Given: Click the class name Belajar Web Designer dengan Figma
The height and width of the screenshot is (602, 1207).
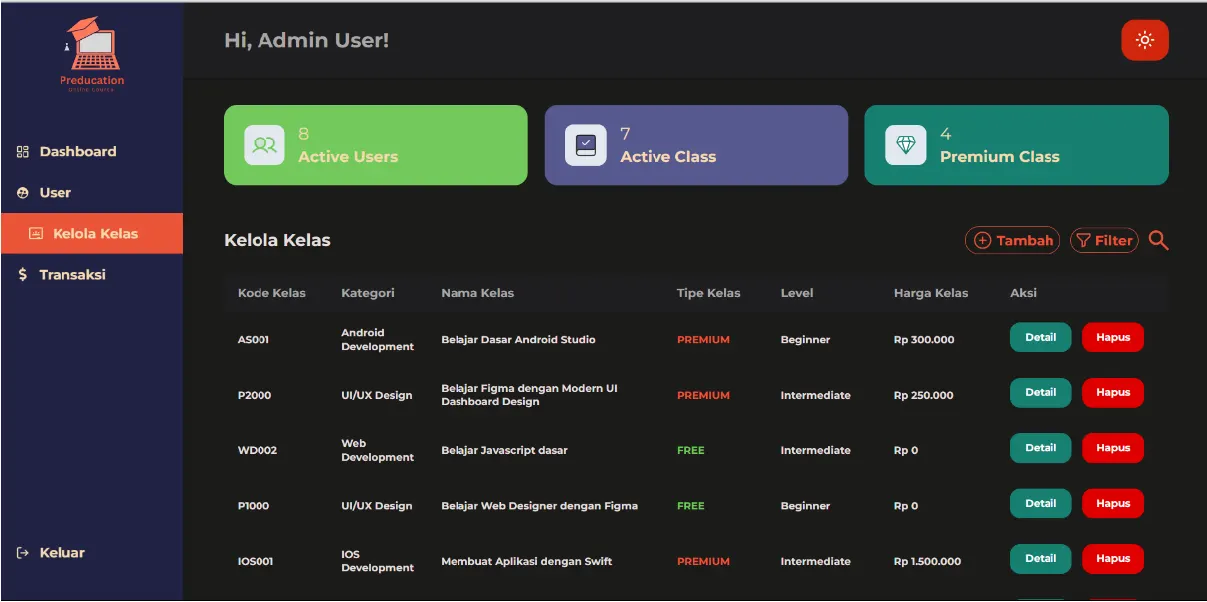Looking at the screenshot, I should click(539, 506).
